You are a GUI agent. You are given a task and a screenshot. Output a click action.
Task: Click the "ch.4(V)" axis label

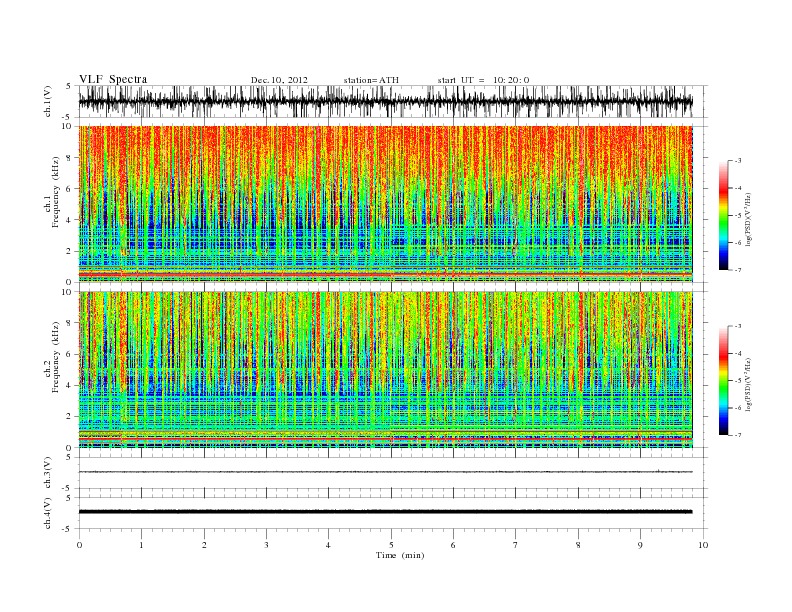[x=48, y=513]
